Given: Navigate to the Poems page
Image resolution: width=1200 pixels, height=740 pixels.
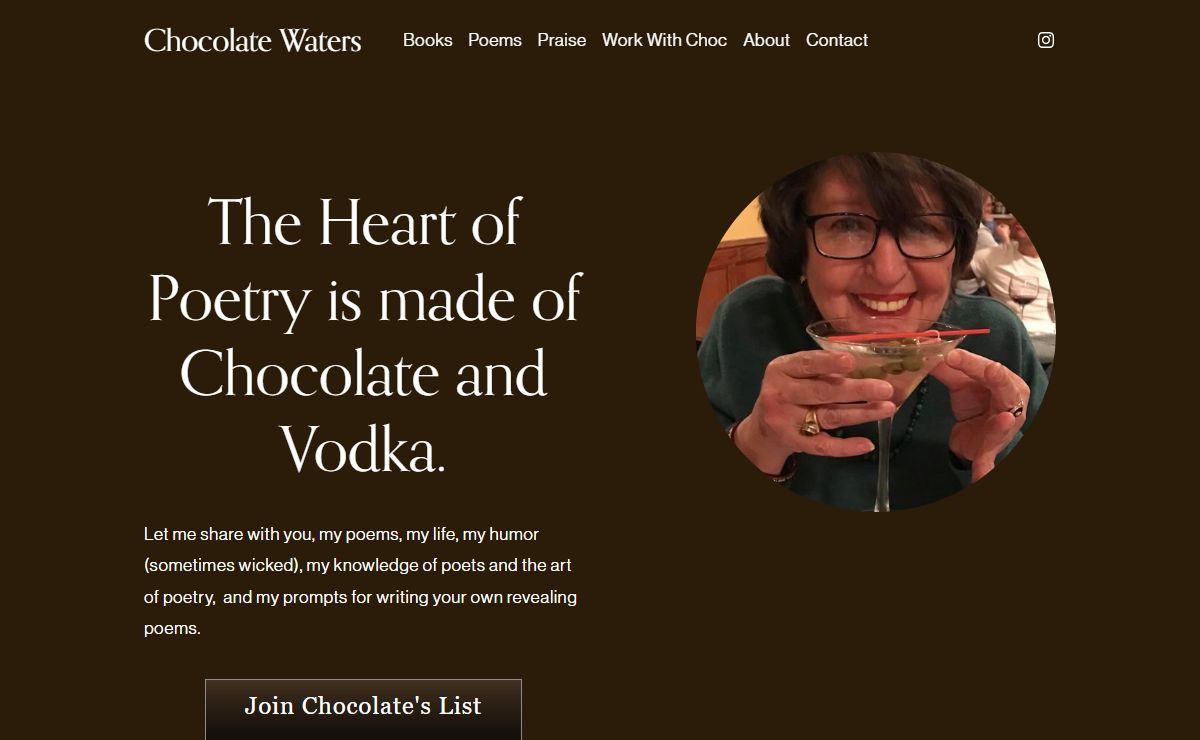Looking at the screenshot, I should pyautogui.click(x=495, y=40).
